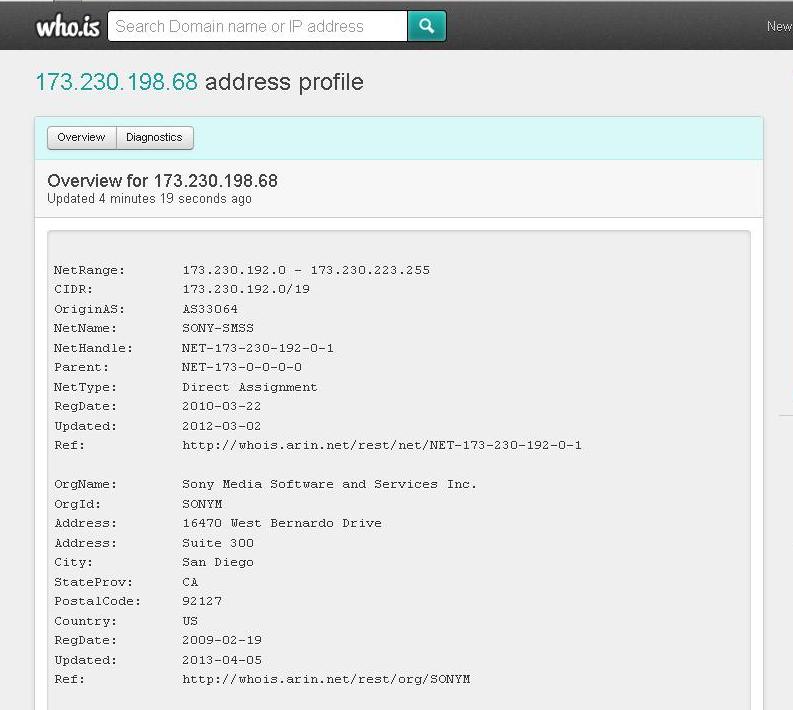
Task: Click the Country value US
Action: click(190, 620)
